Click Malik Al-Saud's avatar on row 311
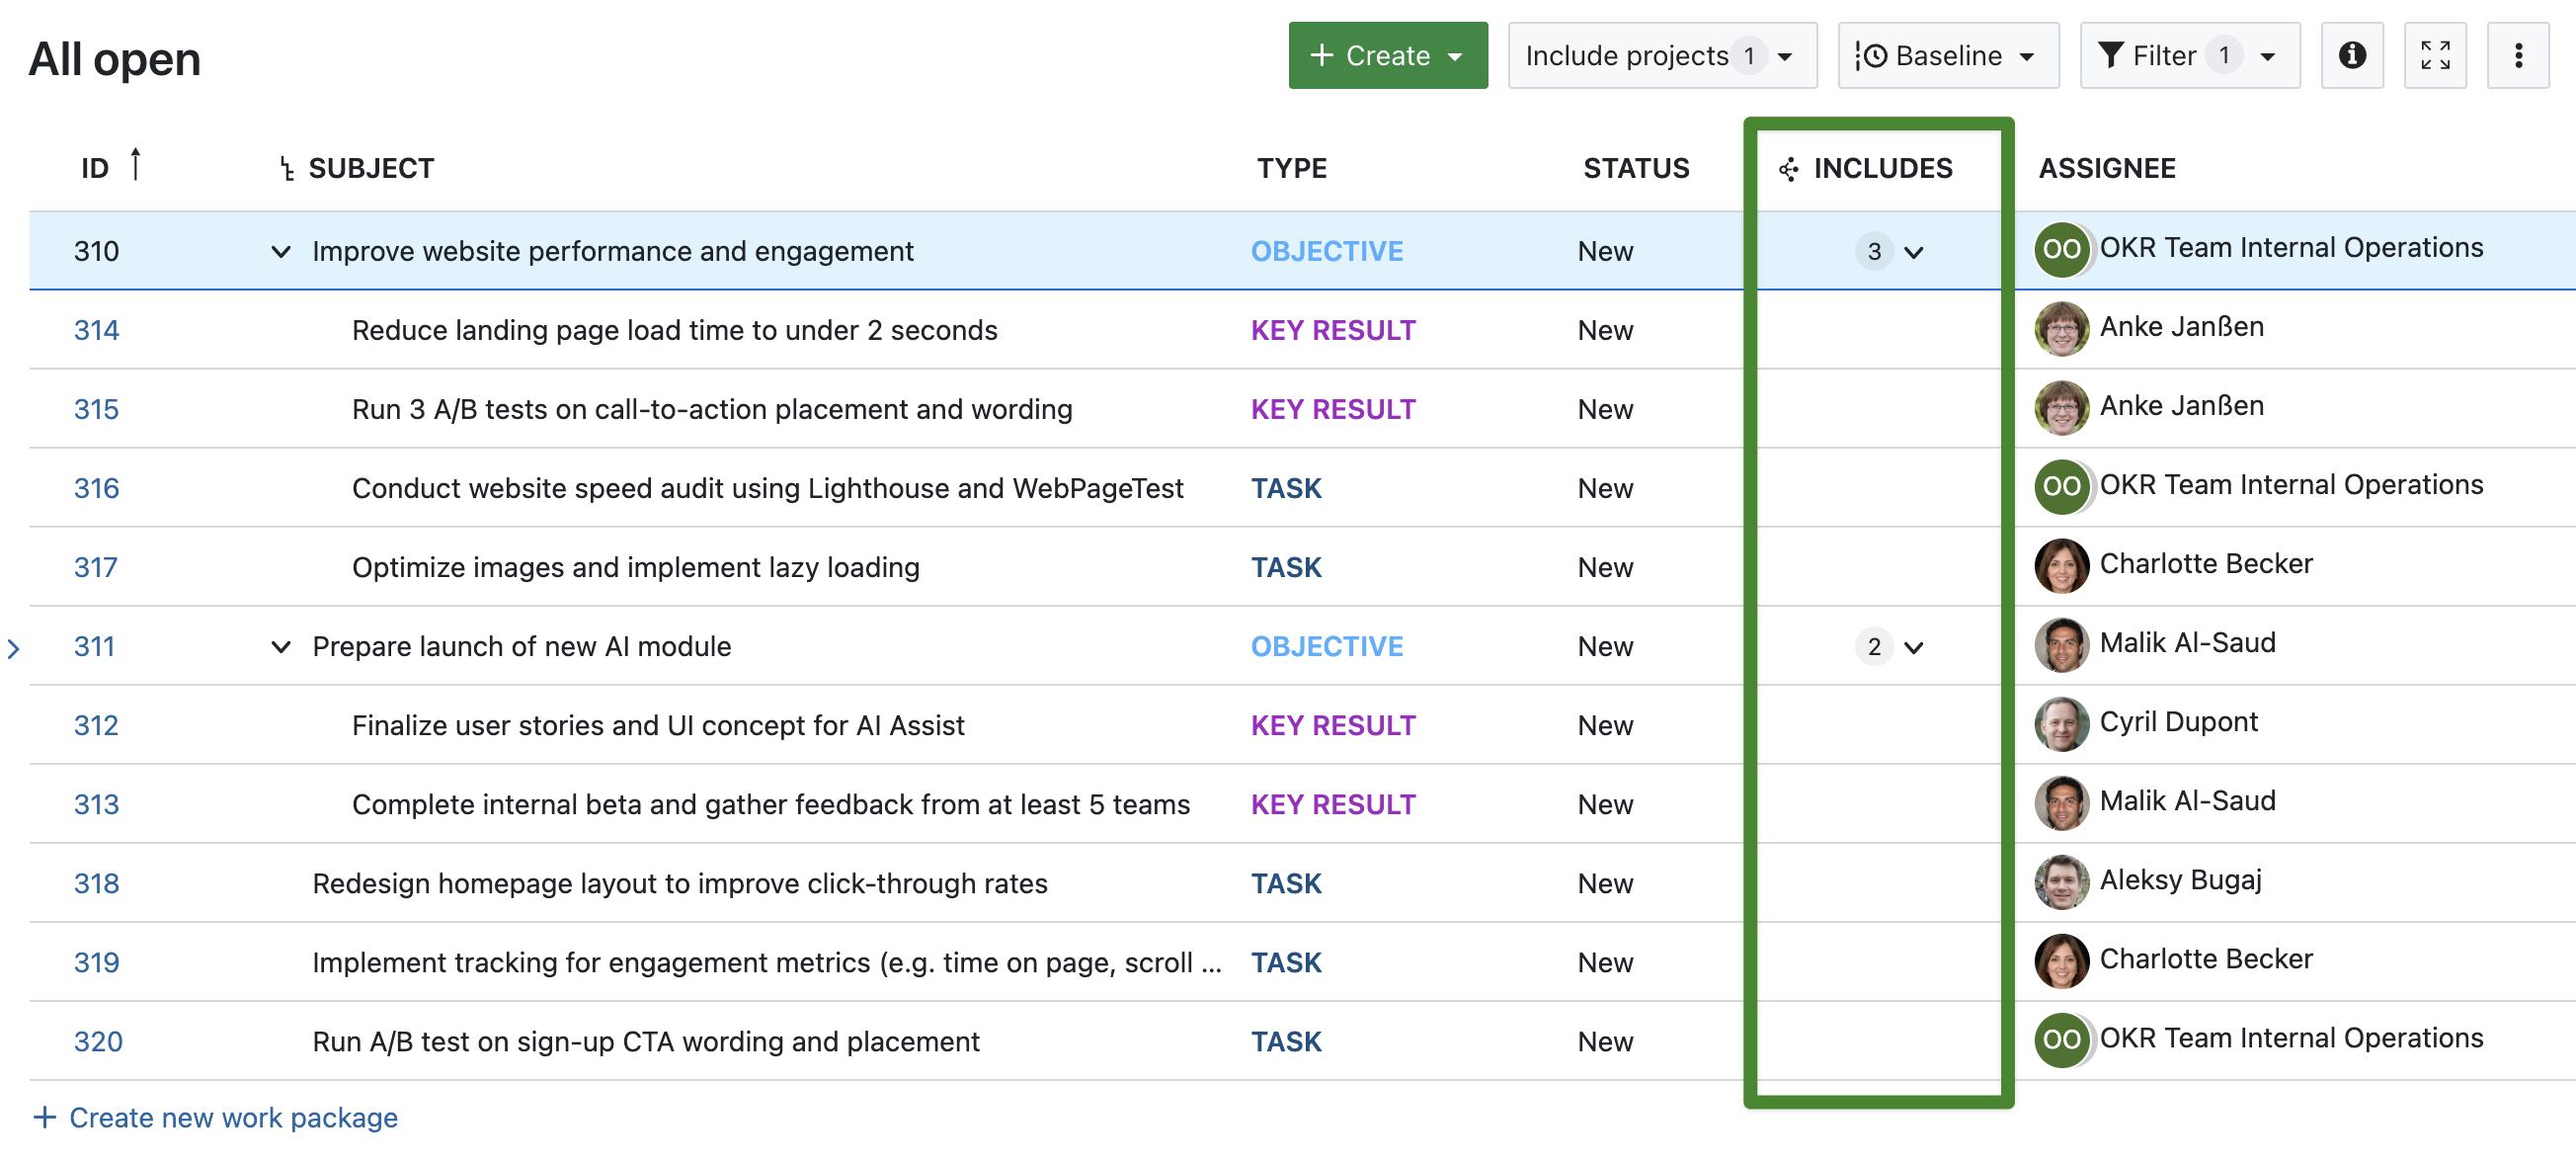 point(2062,645)
